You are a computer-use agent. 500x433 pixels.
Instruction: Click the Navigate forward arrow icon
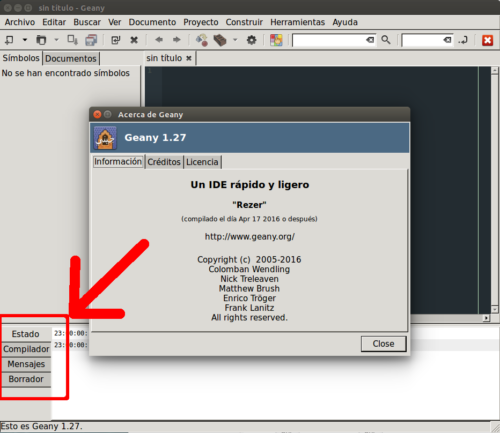point(176,40)
